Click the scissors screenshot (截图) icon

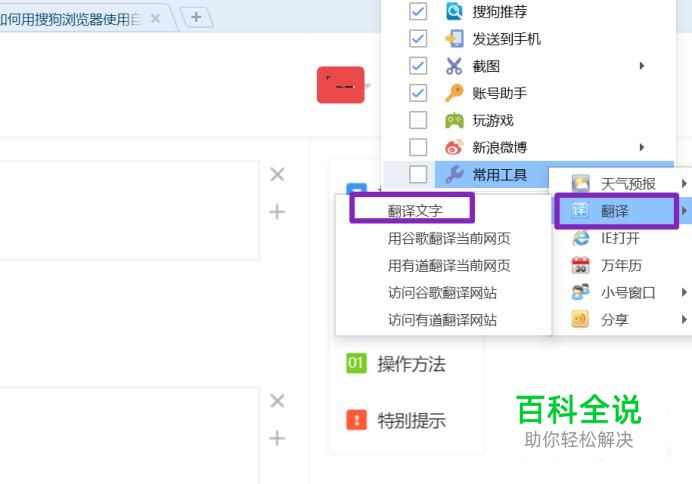(x=454, y=66)
